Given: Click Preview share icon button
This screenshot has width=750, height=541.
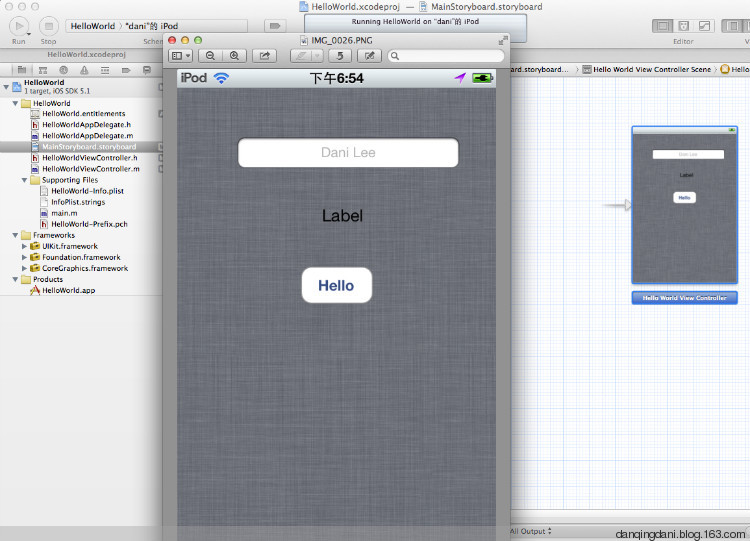Looking at the screenshot, I should (x=265, y=56).
